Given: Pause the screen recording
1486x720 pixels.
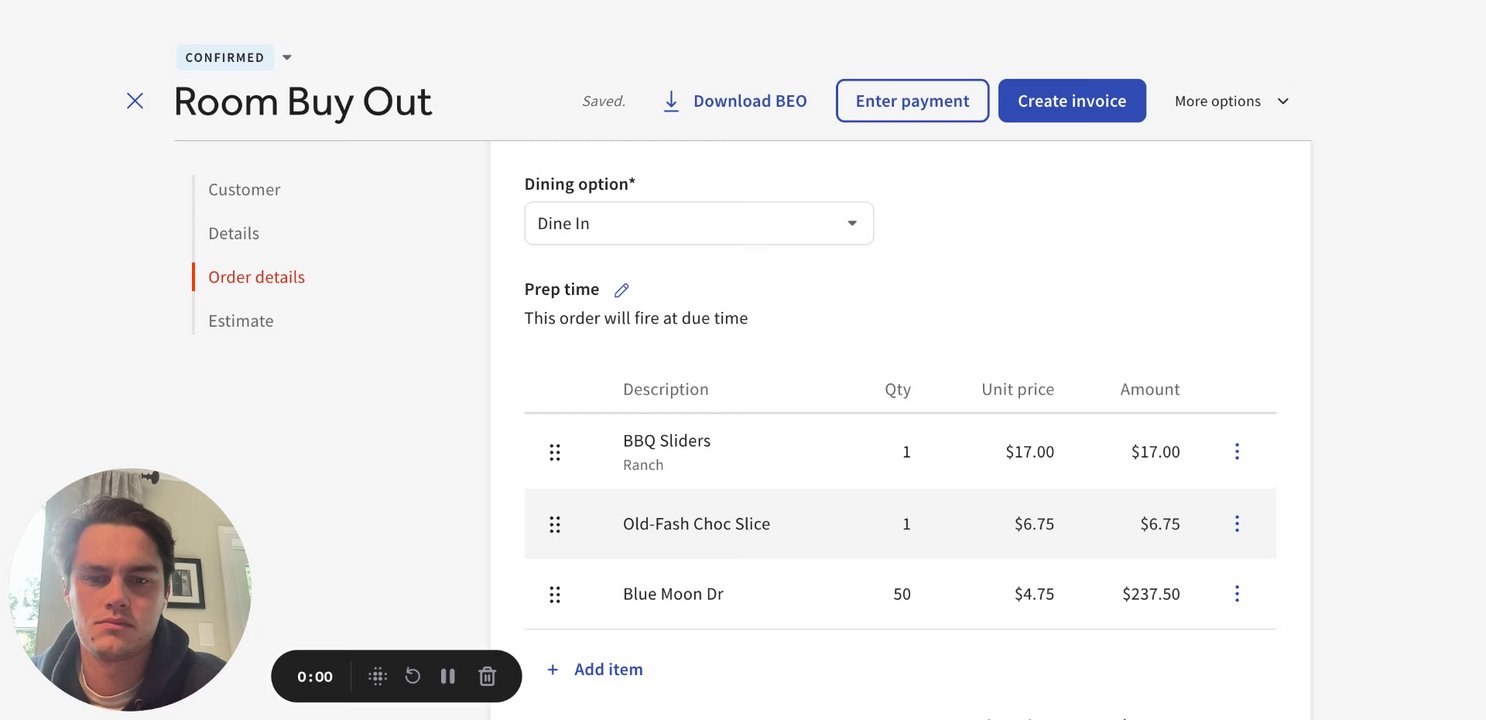Looking at the screenshot, I should tap(448, 677).
